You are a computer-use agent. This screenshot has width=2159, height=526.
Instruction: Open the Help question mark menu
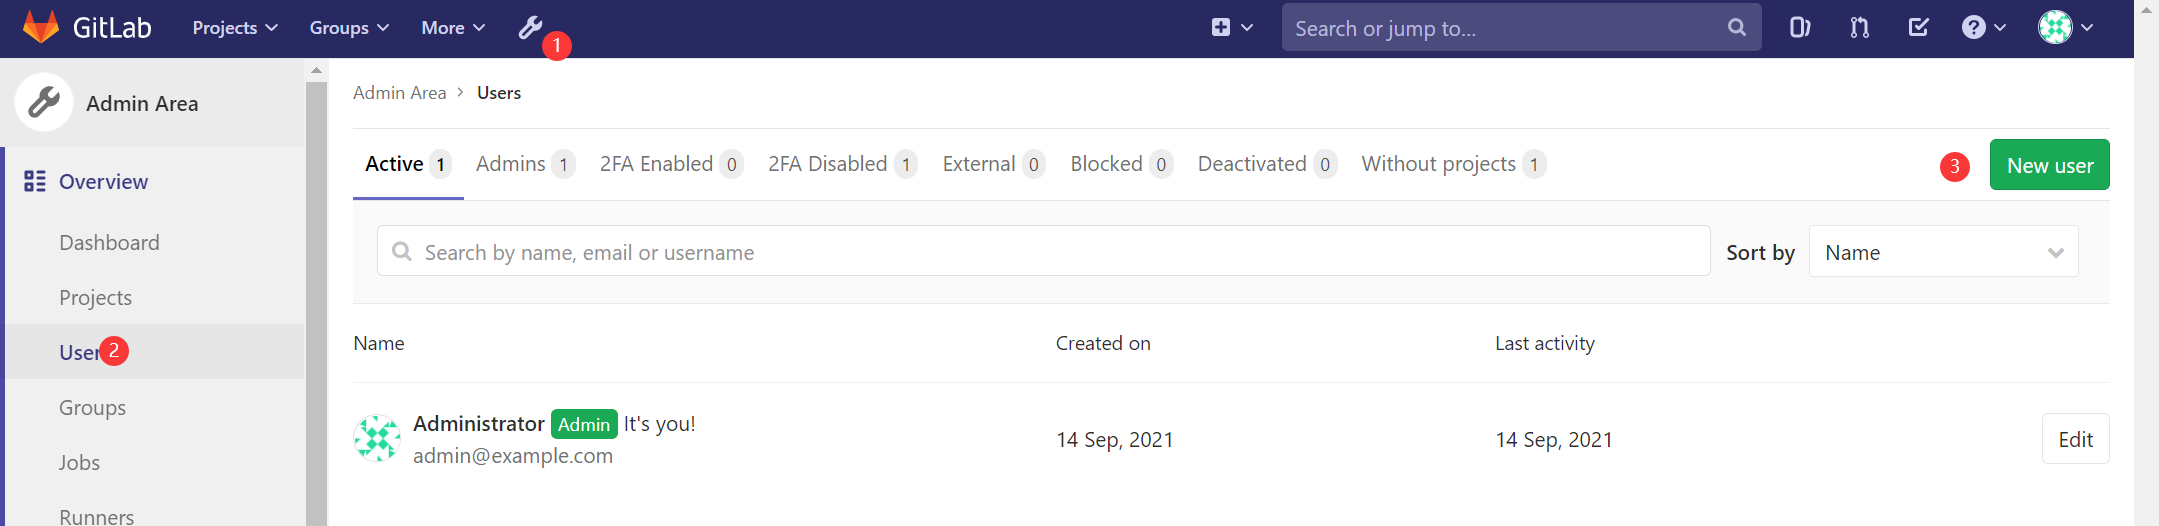pos(1984,28)
